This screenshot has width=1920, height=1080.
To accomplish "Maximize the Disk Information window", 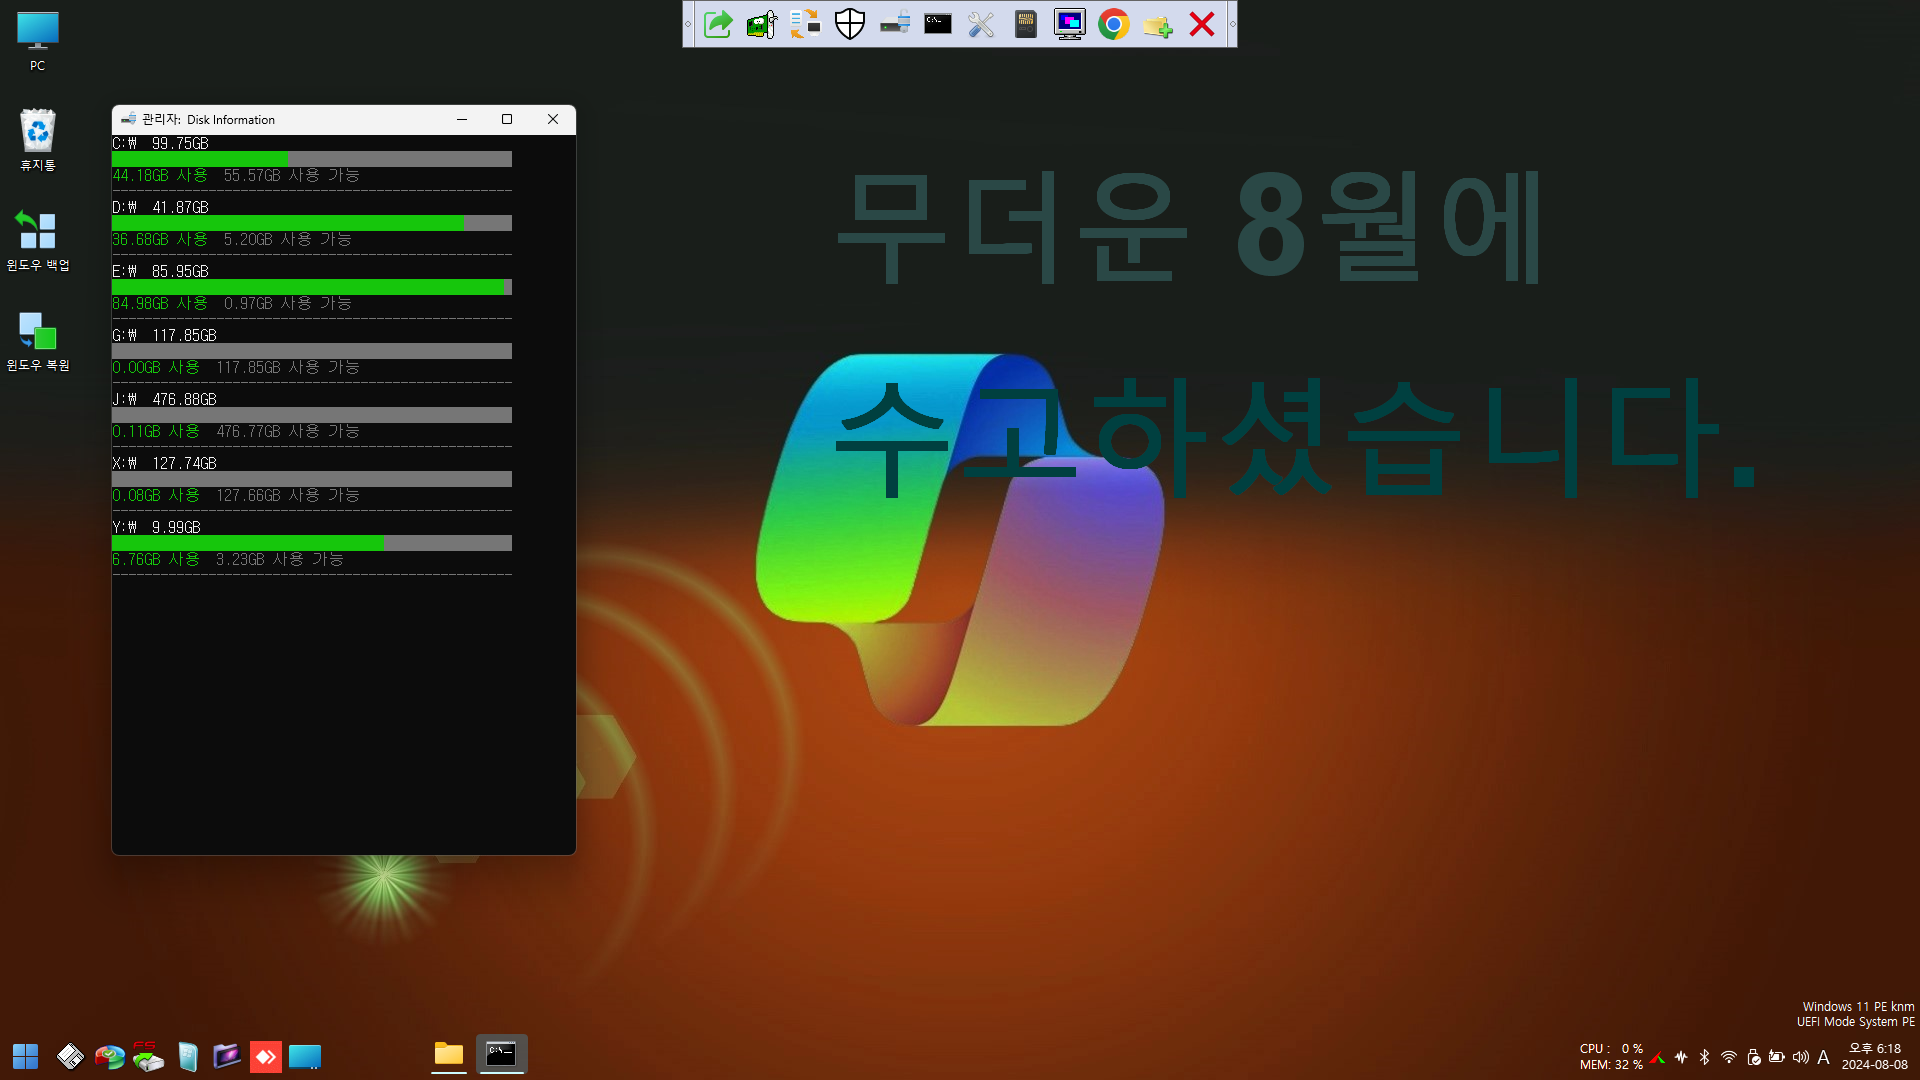I will tap(507, 119).
